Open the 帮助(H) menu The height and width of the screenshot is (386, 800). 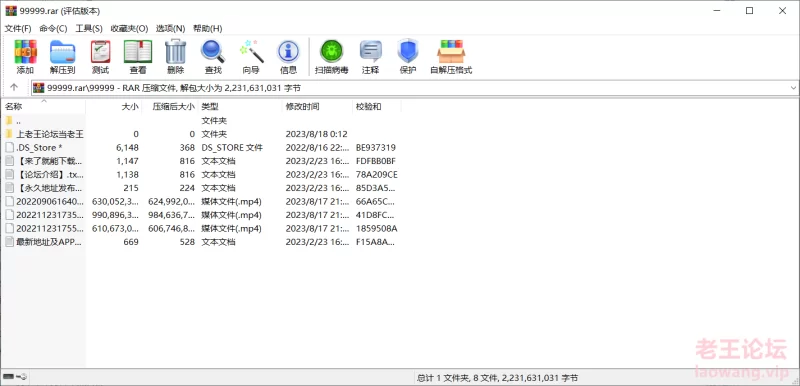click(208, 29)
